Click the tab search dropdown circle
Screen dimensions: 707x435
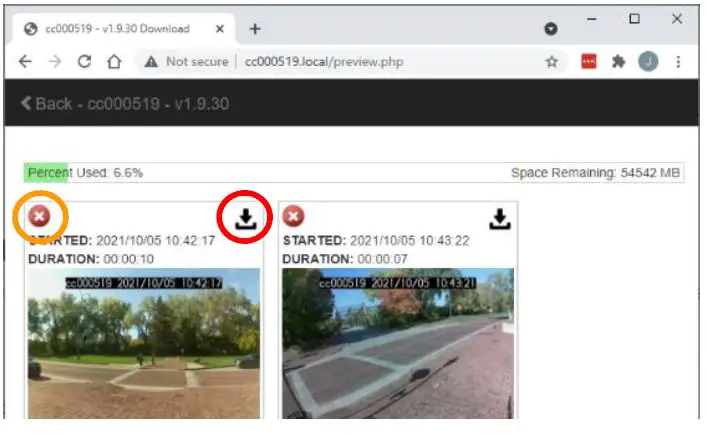coord(551,29)
